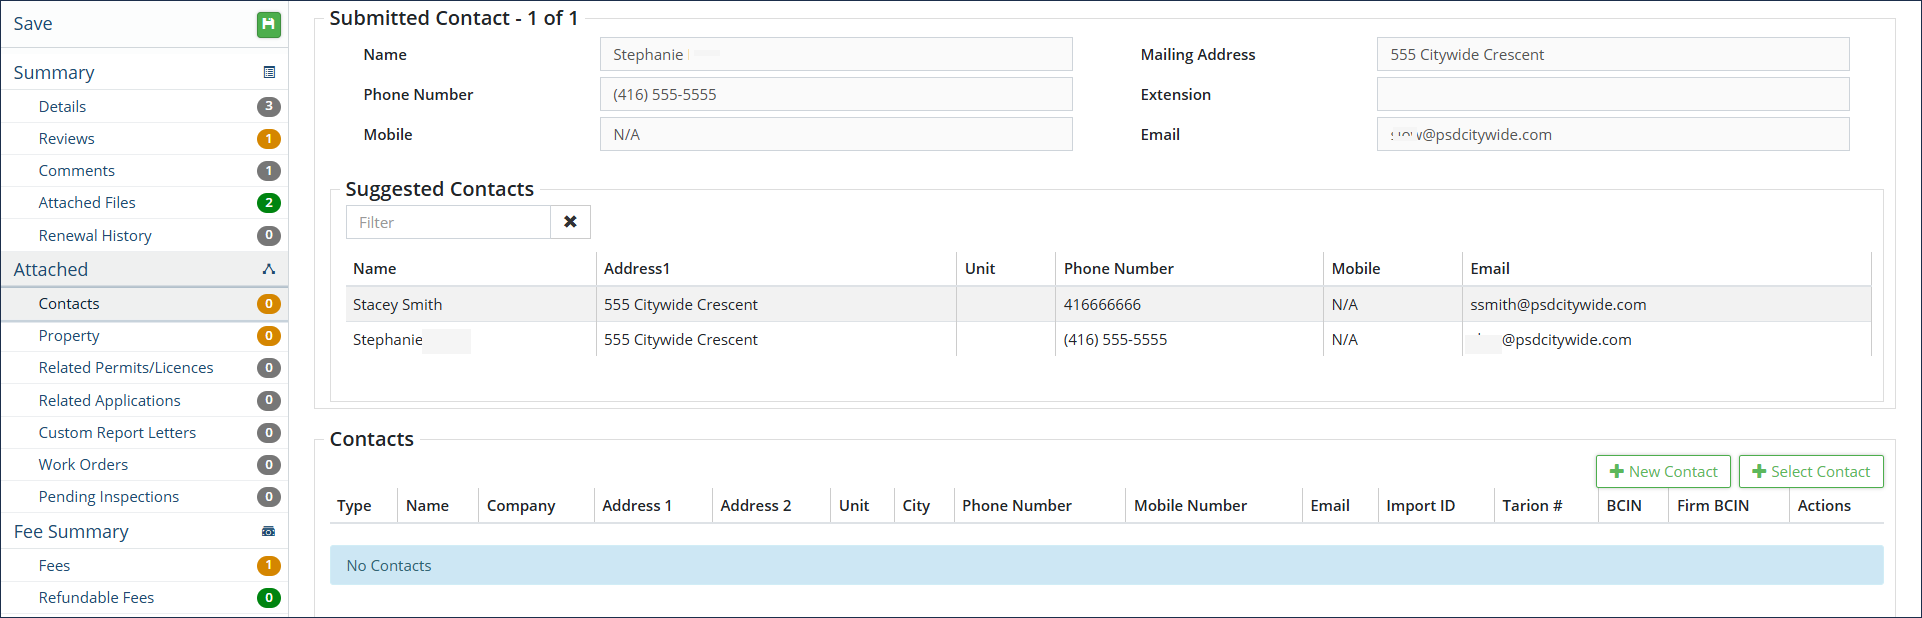The width and height of the screenshot is (1922, 618).
Task: Open Related Permits/Licences
Action: (x=126, y=368)
